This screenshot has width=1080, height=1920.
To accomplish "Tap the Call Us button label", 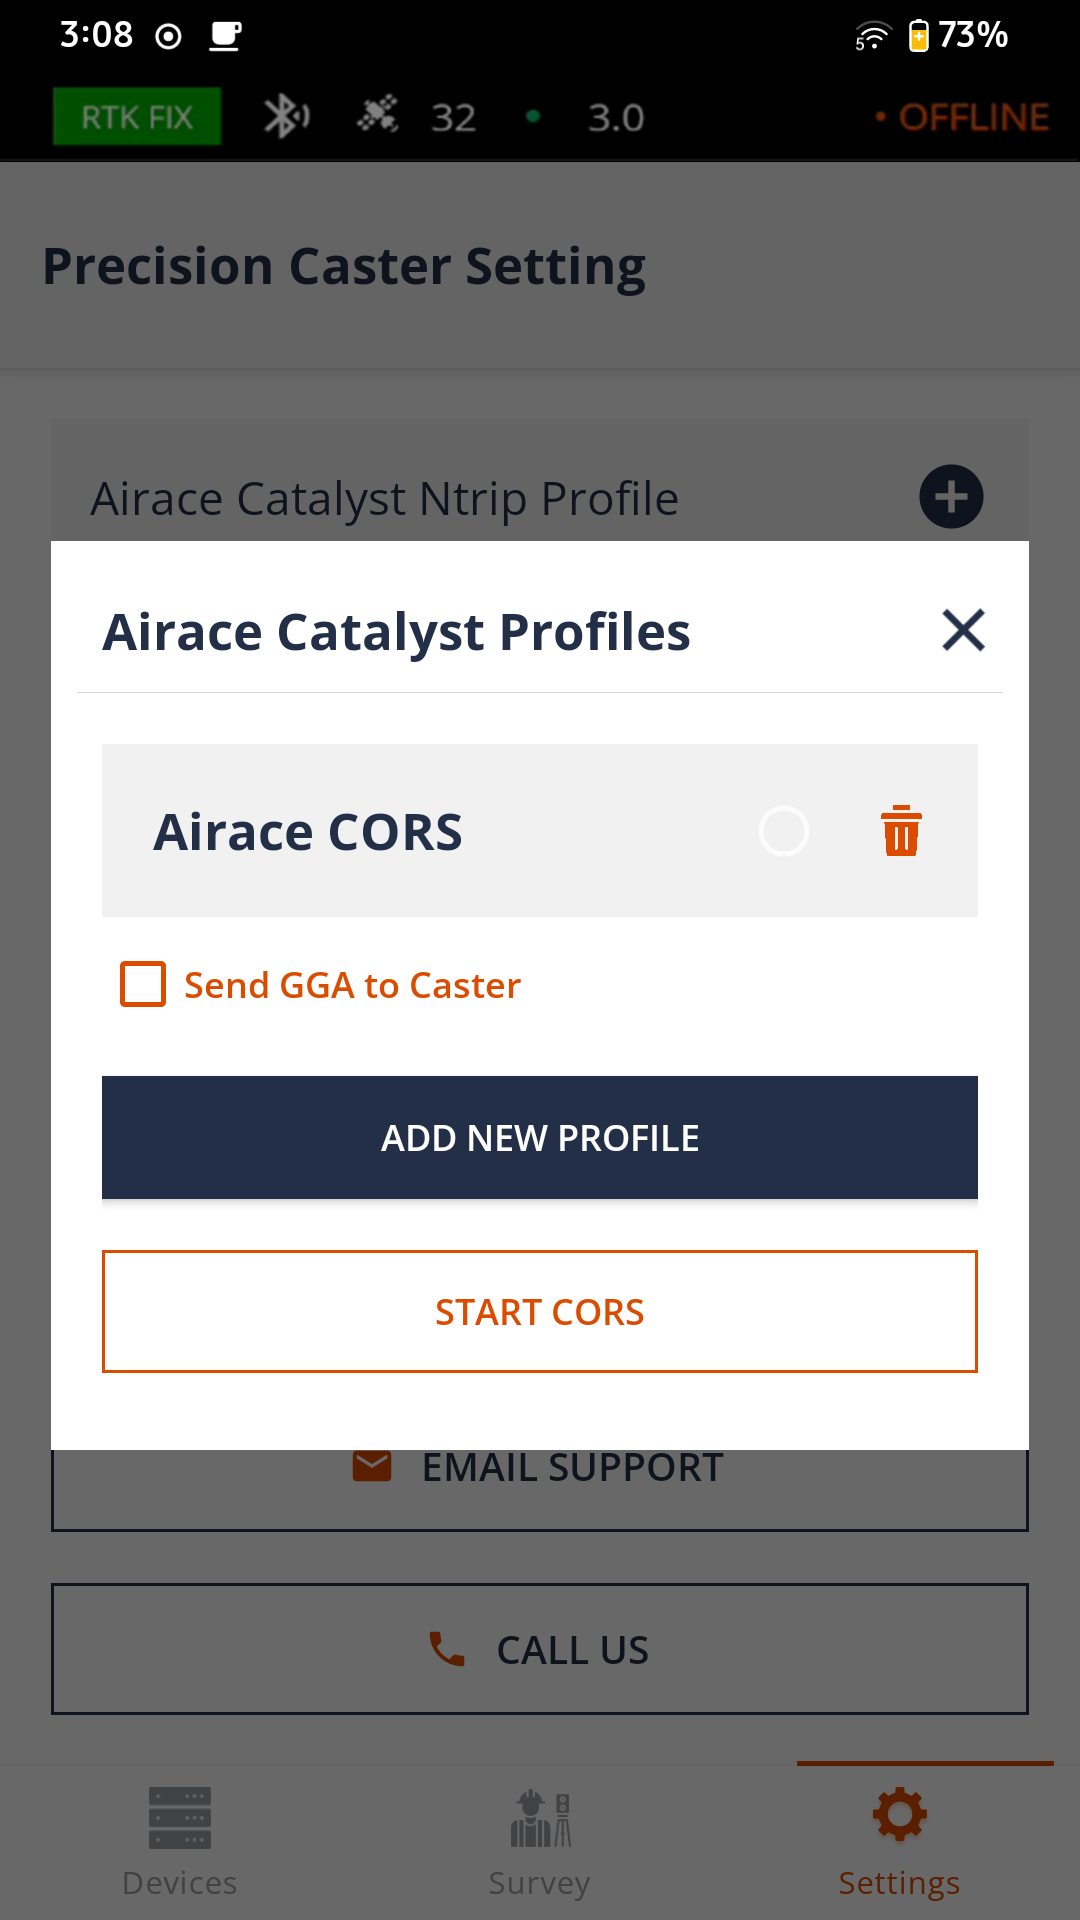I will click(x=572, y=1650).
